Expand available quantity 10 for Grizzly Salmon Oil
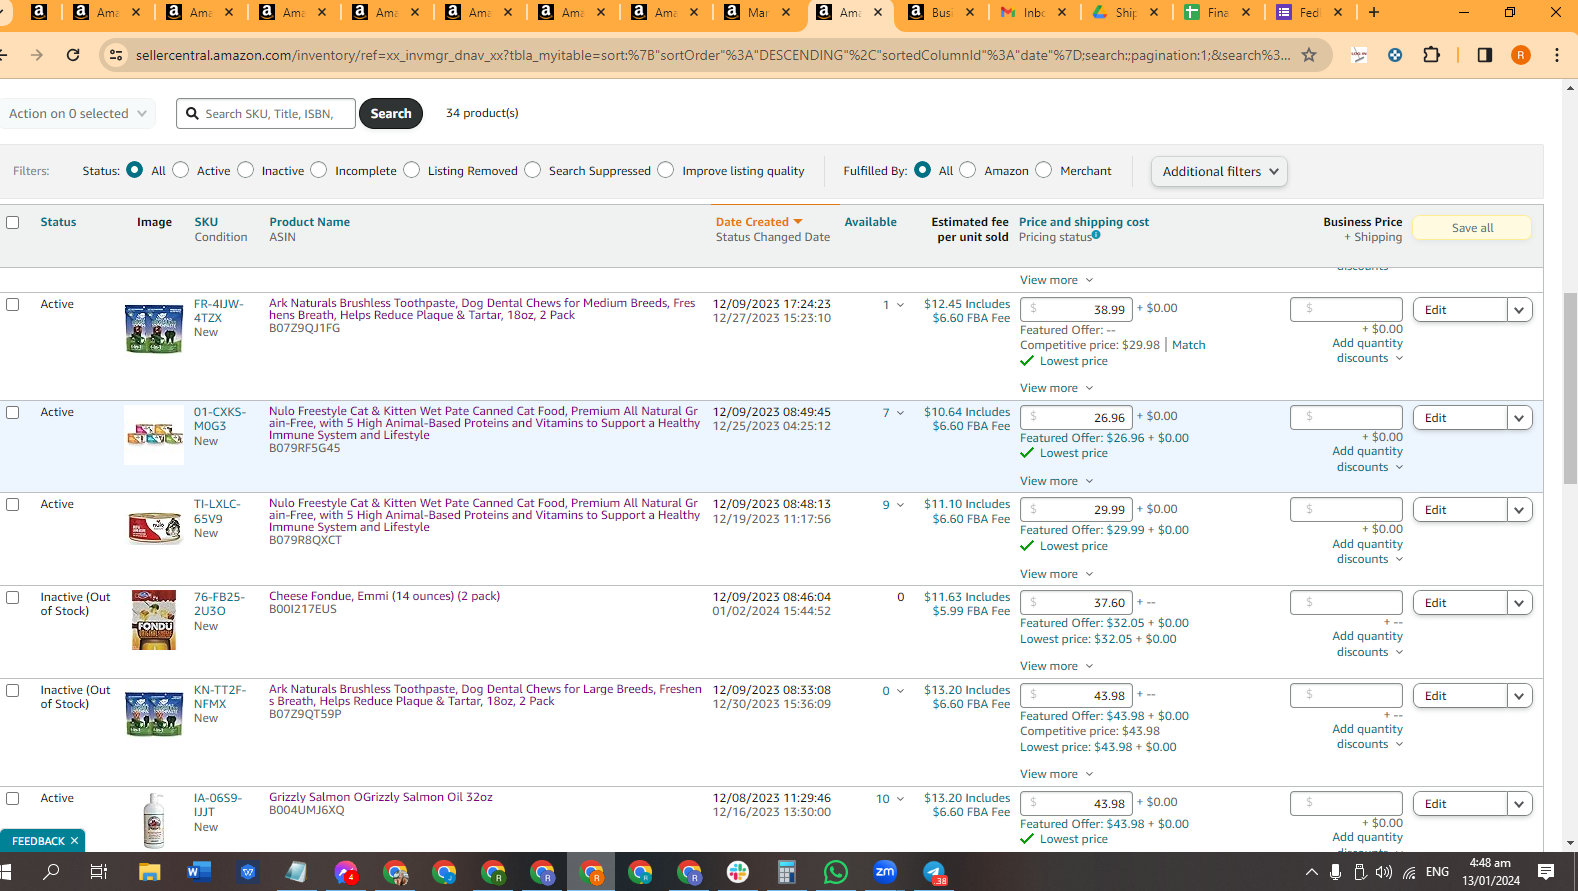Screen dimensions: 1578x891 [x=900, y=799]
